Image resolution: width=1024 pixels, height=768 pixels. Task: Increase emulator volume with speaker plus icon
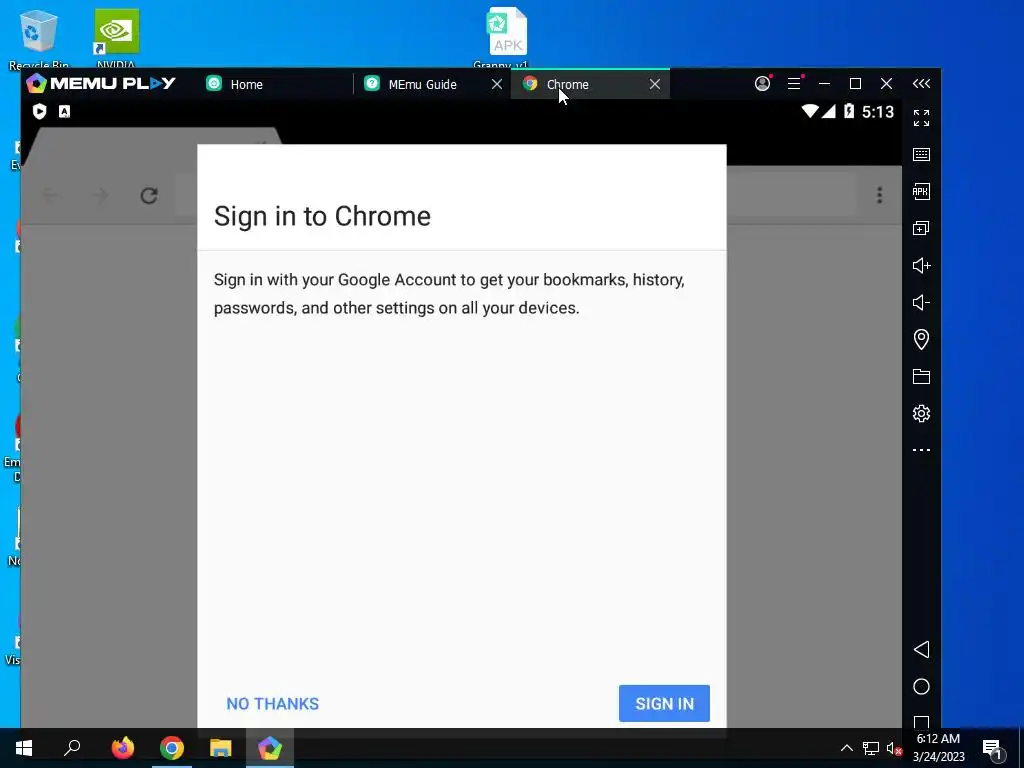click(921, 265)
